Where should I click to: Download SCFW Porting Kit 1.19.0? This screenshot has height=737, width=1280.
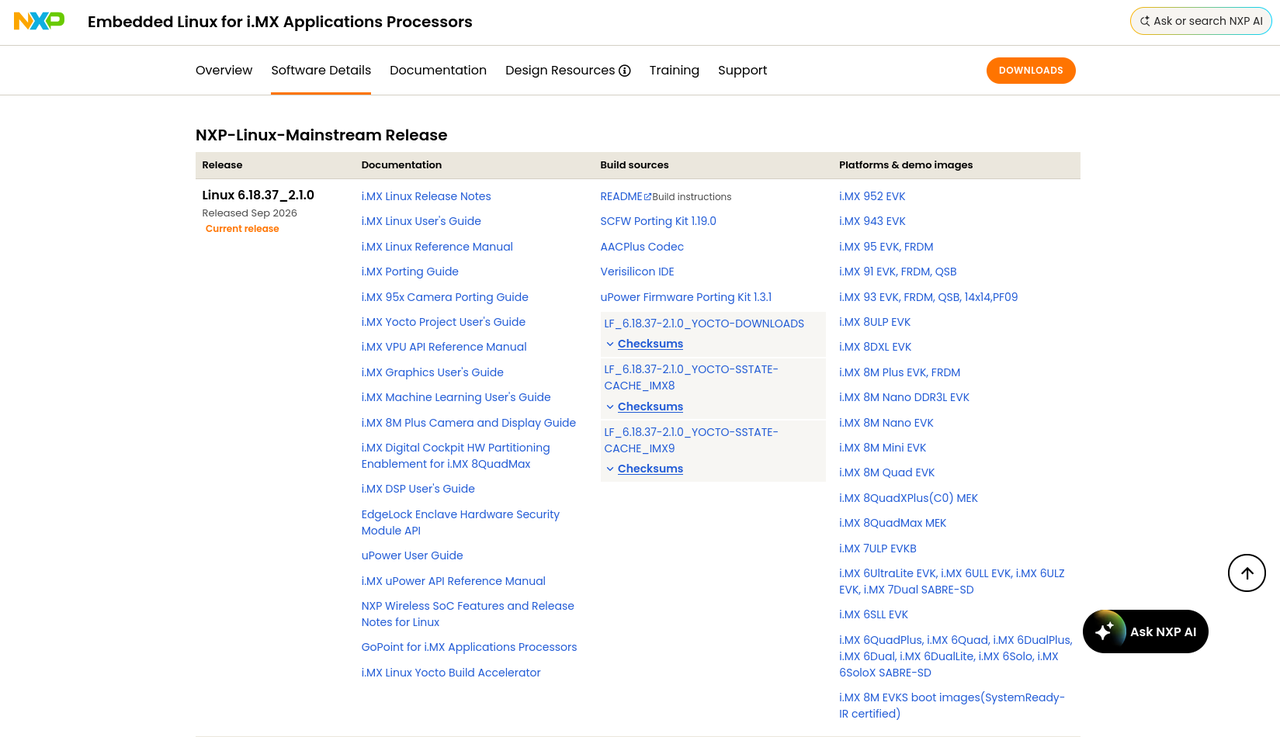click(658, 221)
